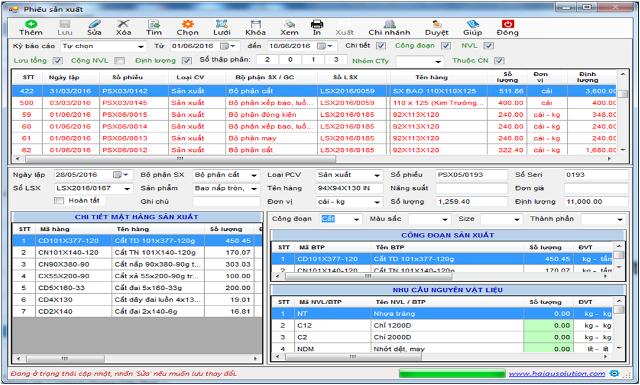The height and width of the screenshot is (385, 640).
Task: Click the Tên hàng header in top grid
Action: click(x=431, y=77)
